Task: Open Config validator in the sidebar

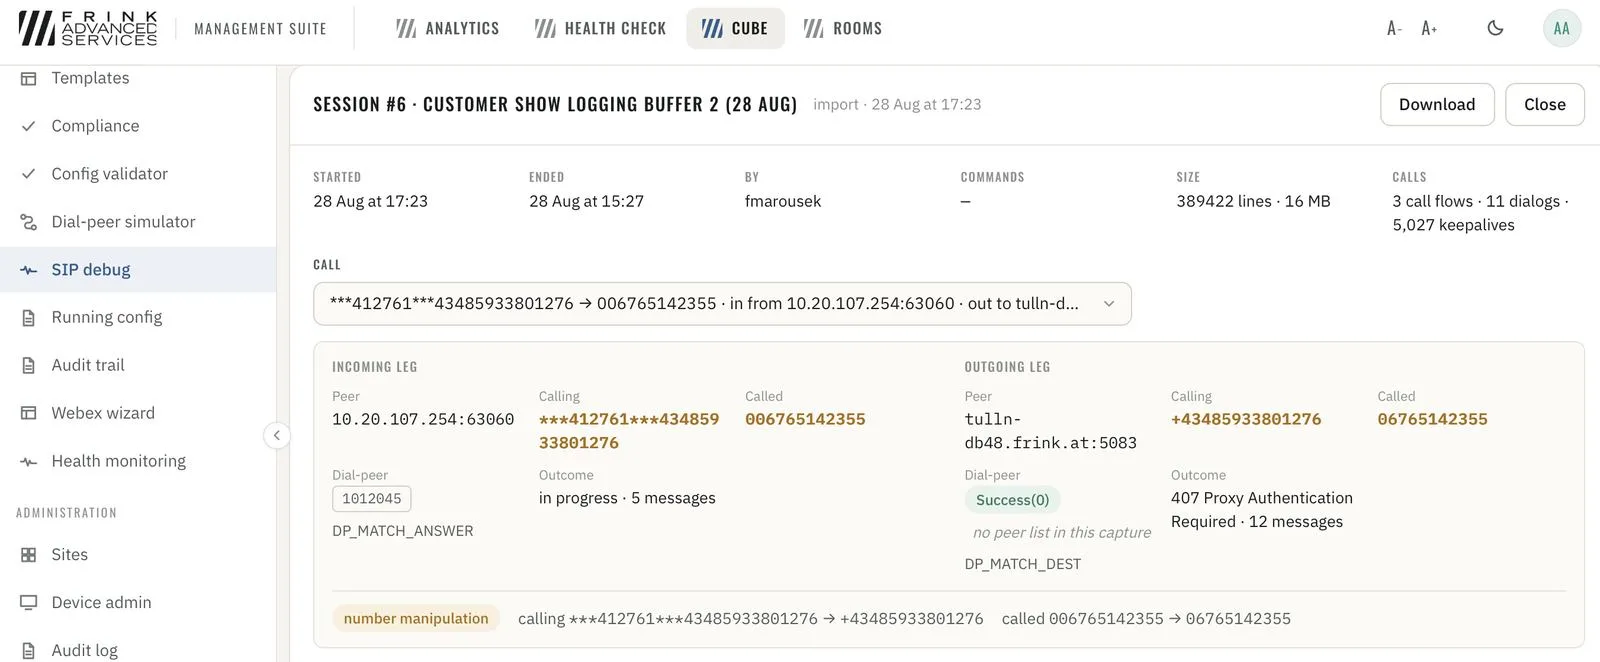Action: tap(138, 174)
